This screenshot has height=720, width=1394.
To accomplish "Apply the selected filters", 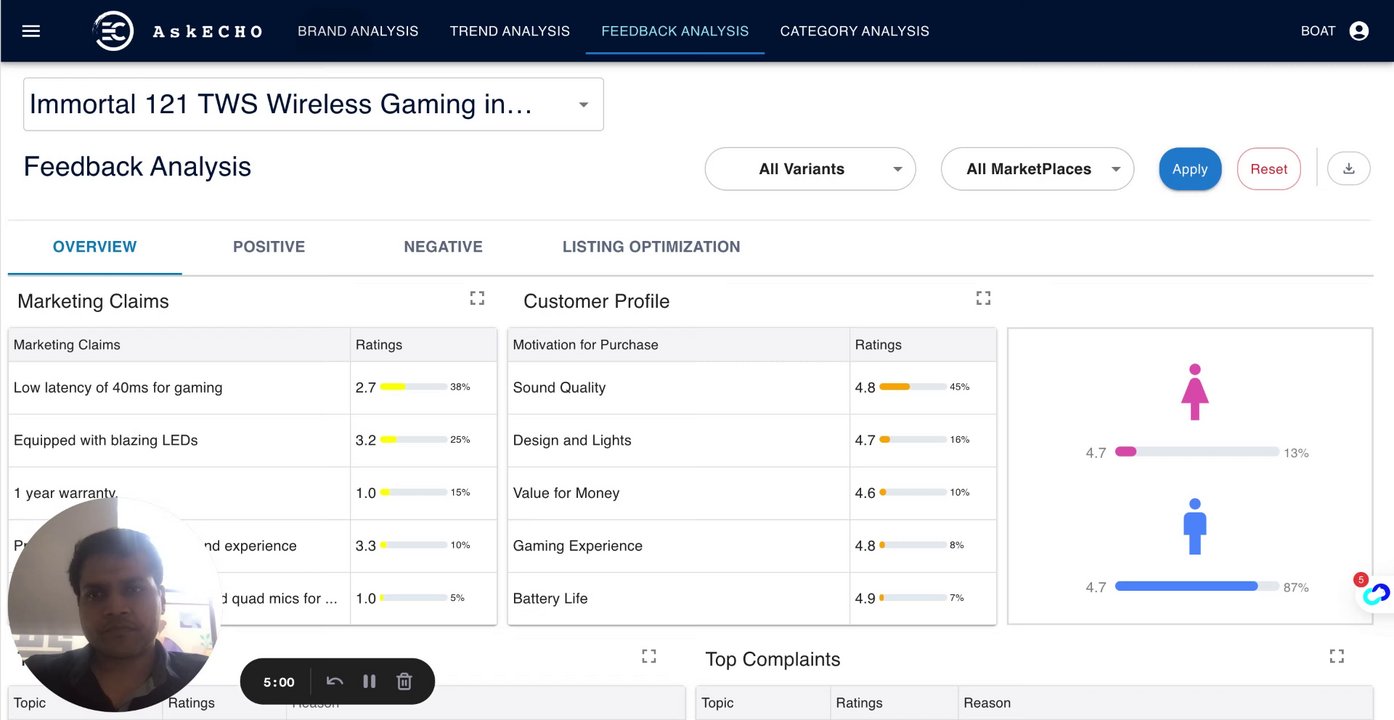I will (1190, 169).
